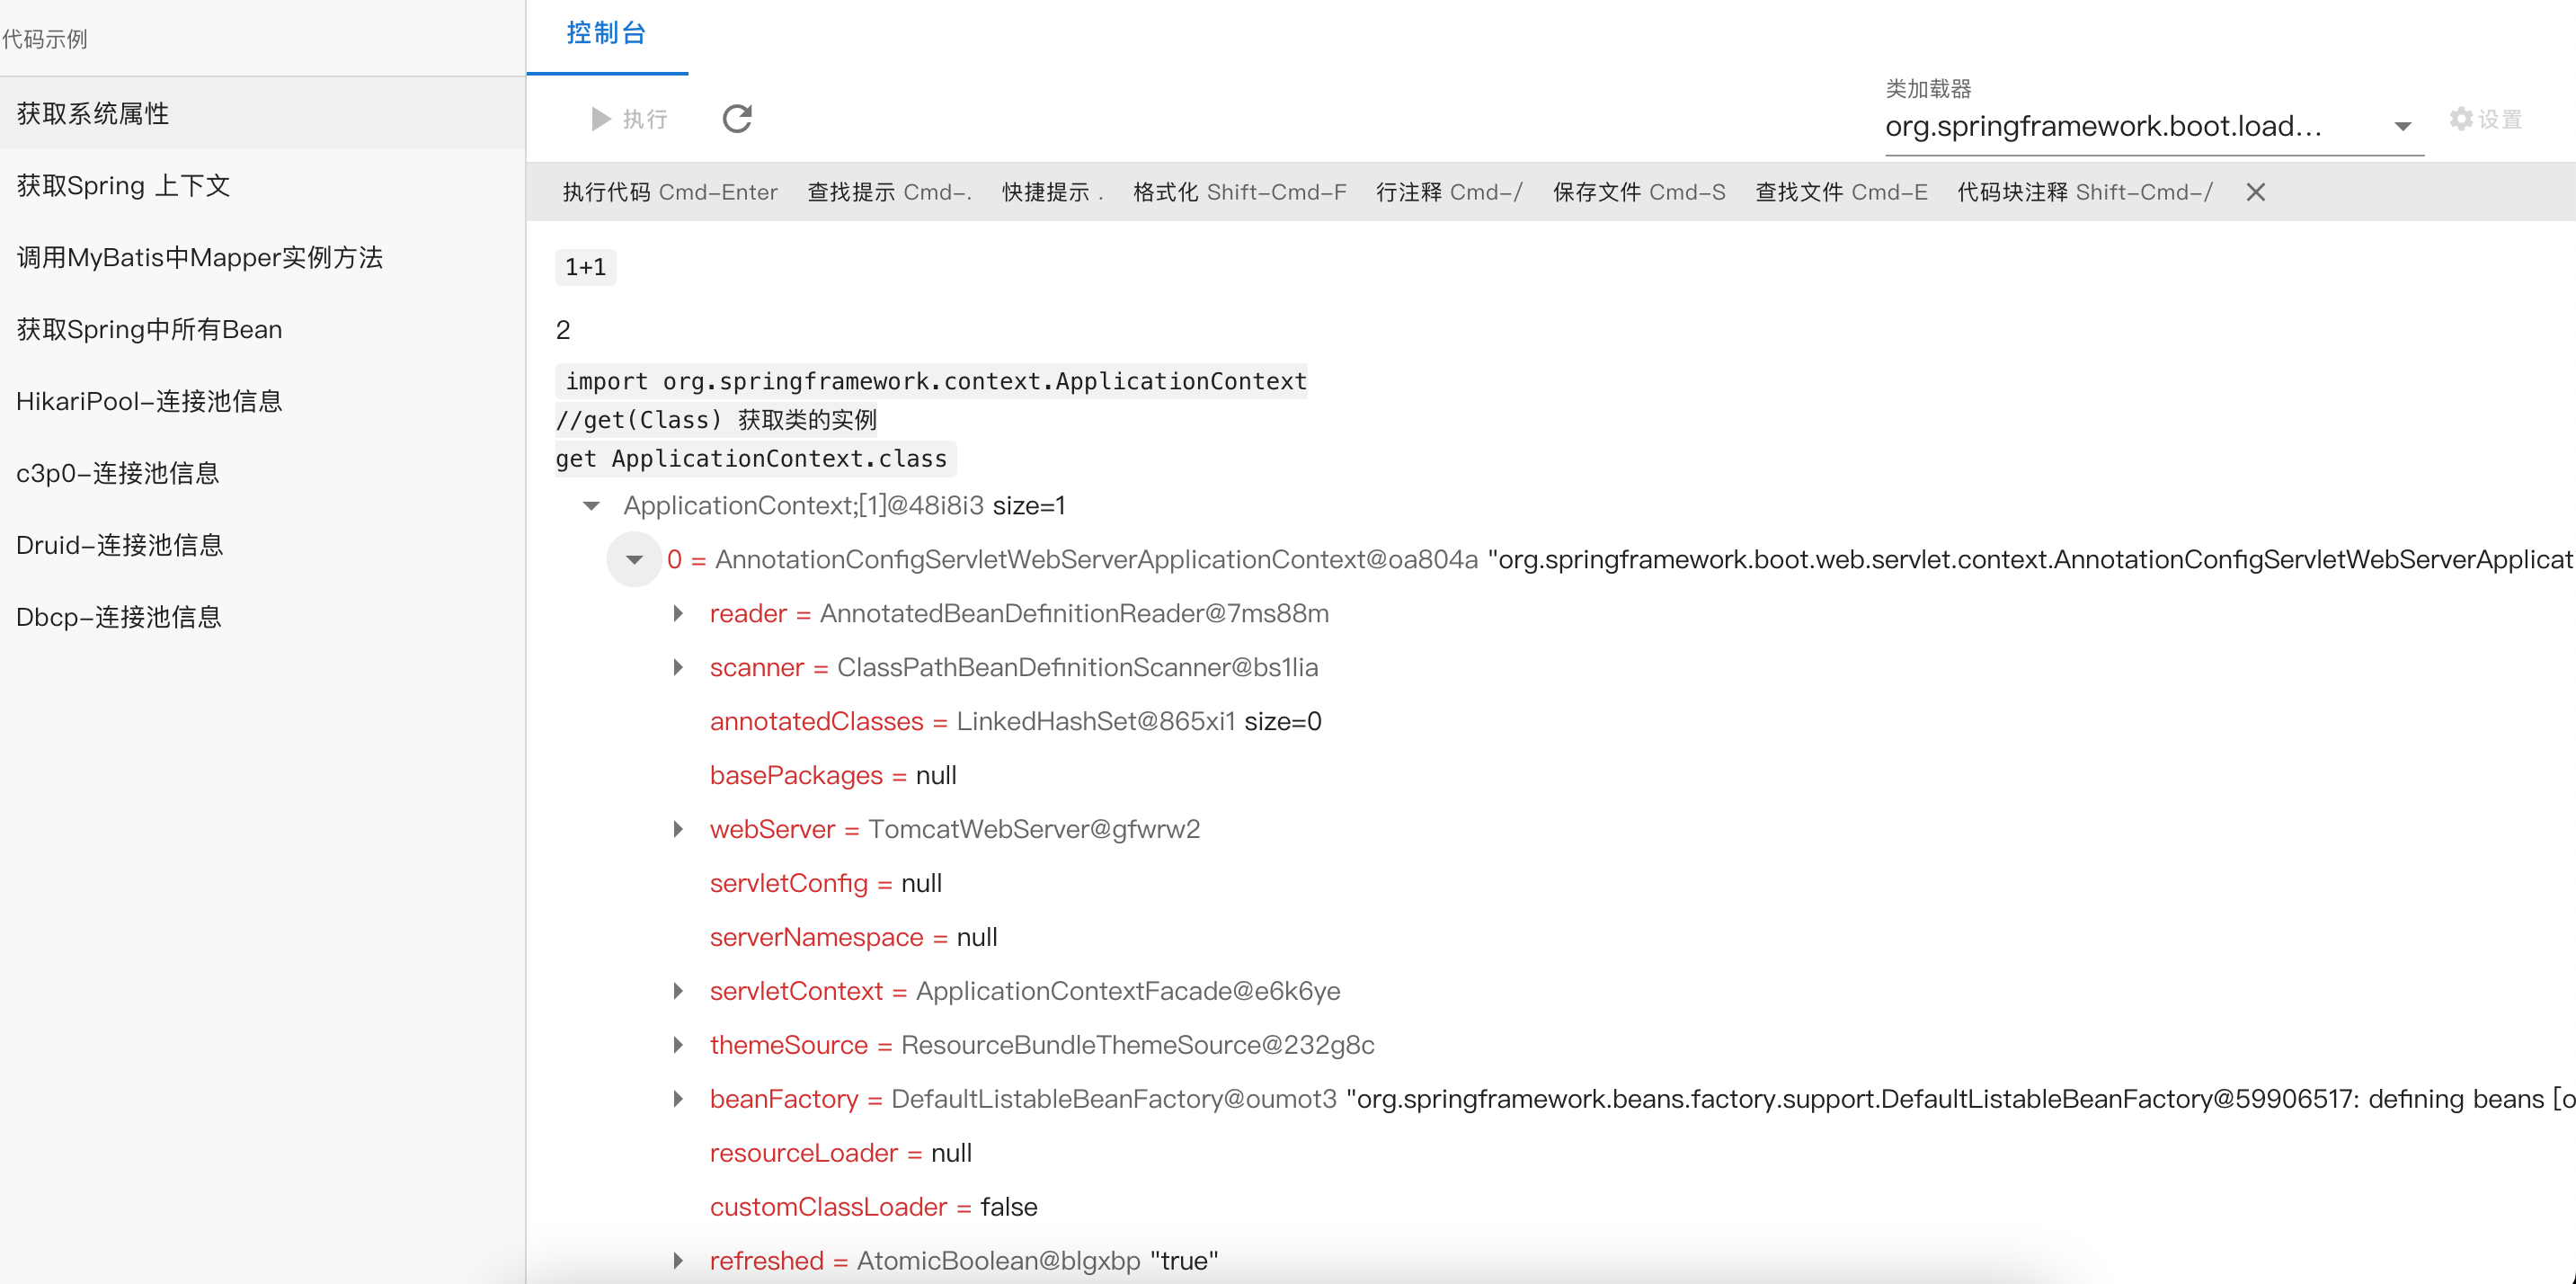
Task: Switch to the 控制台 tab
Action: (606, 34)
